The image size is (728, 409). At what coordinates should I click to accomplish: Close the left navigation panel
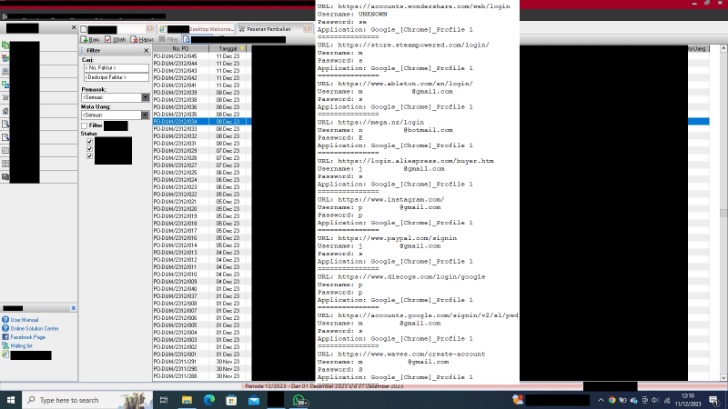tap(73, 28)
